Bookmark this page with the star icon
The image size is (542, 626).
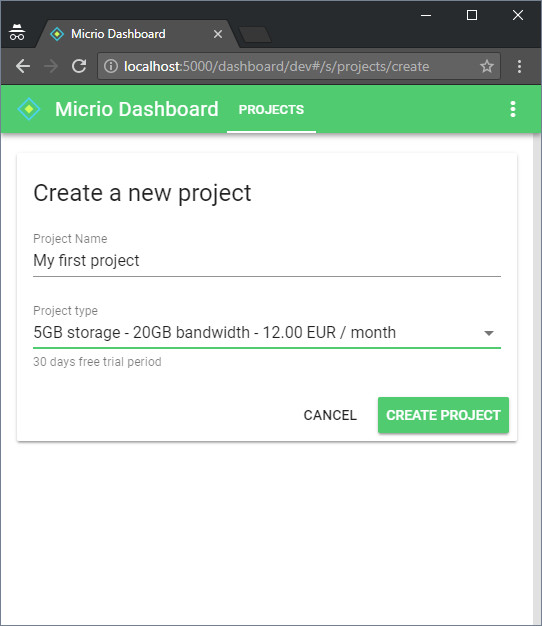click(487, 66)
